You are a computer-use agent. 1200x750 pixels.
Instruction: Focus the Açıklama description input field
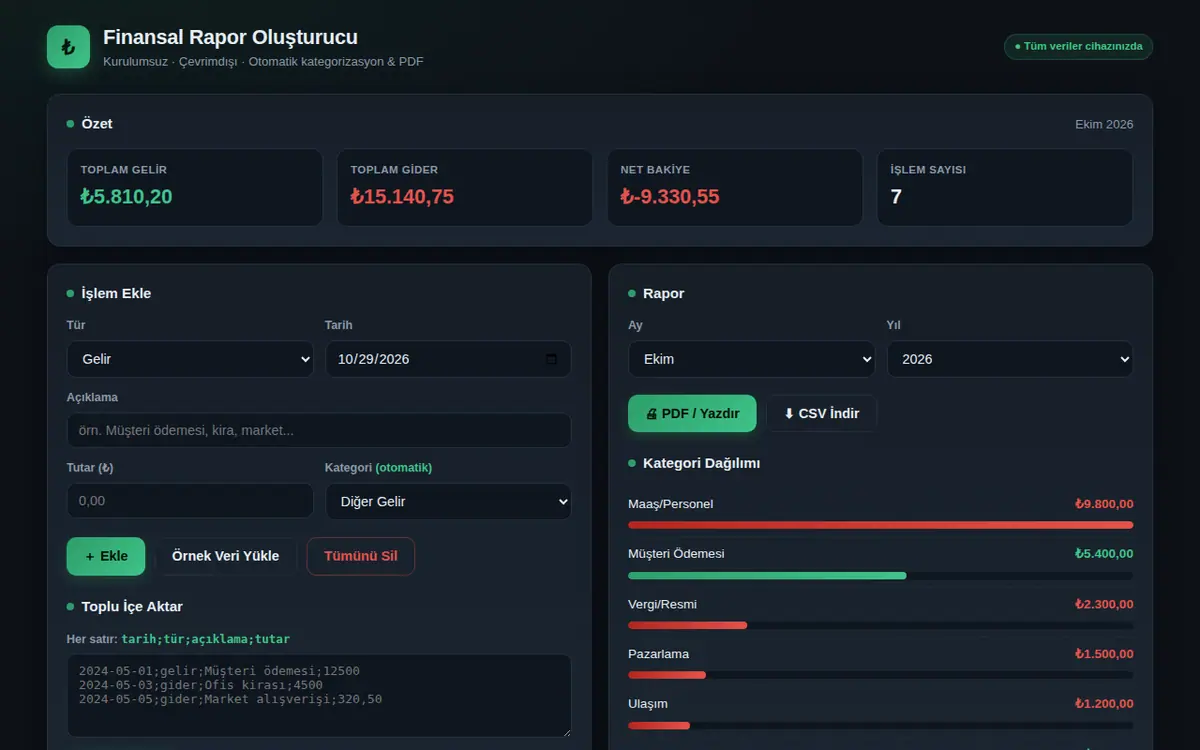tap(319, 430)
